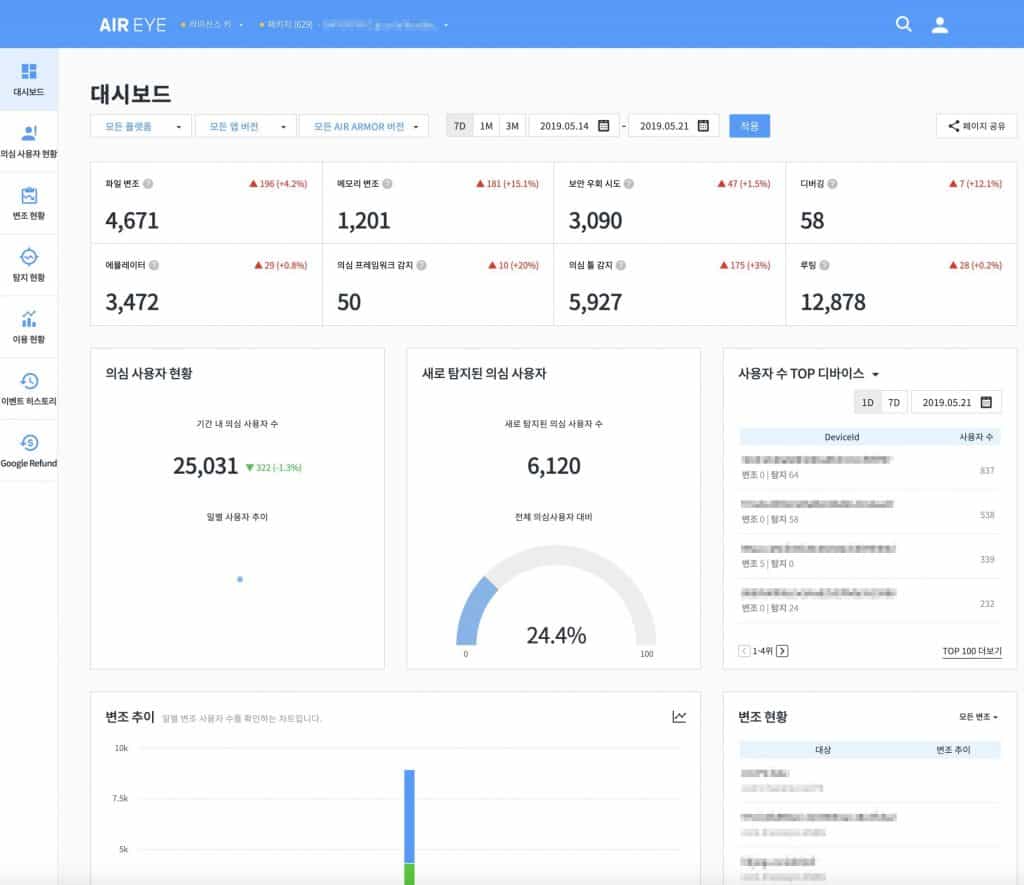Open the 모든 앱 버전 dropdown
The width and height of the screenshot is (1024, 885).
click(246, 126)
